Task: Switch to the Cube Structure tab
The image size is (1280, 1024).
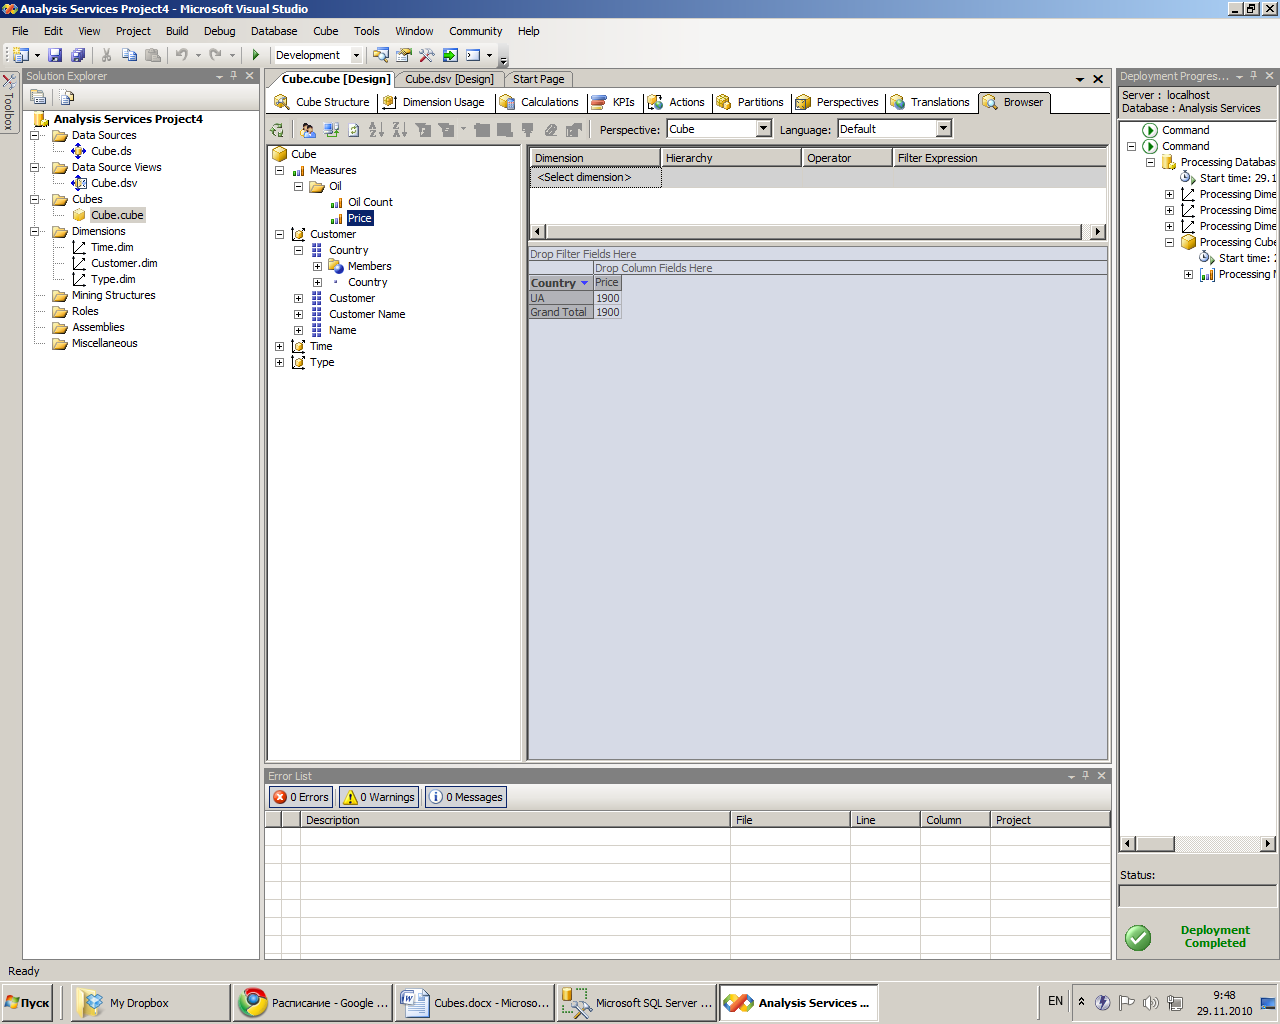Action: [x=322, y=102]
